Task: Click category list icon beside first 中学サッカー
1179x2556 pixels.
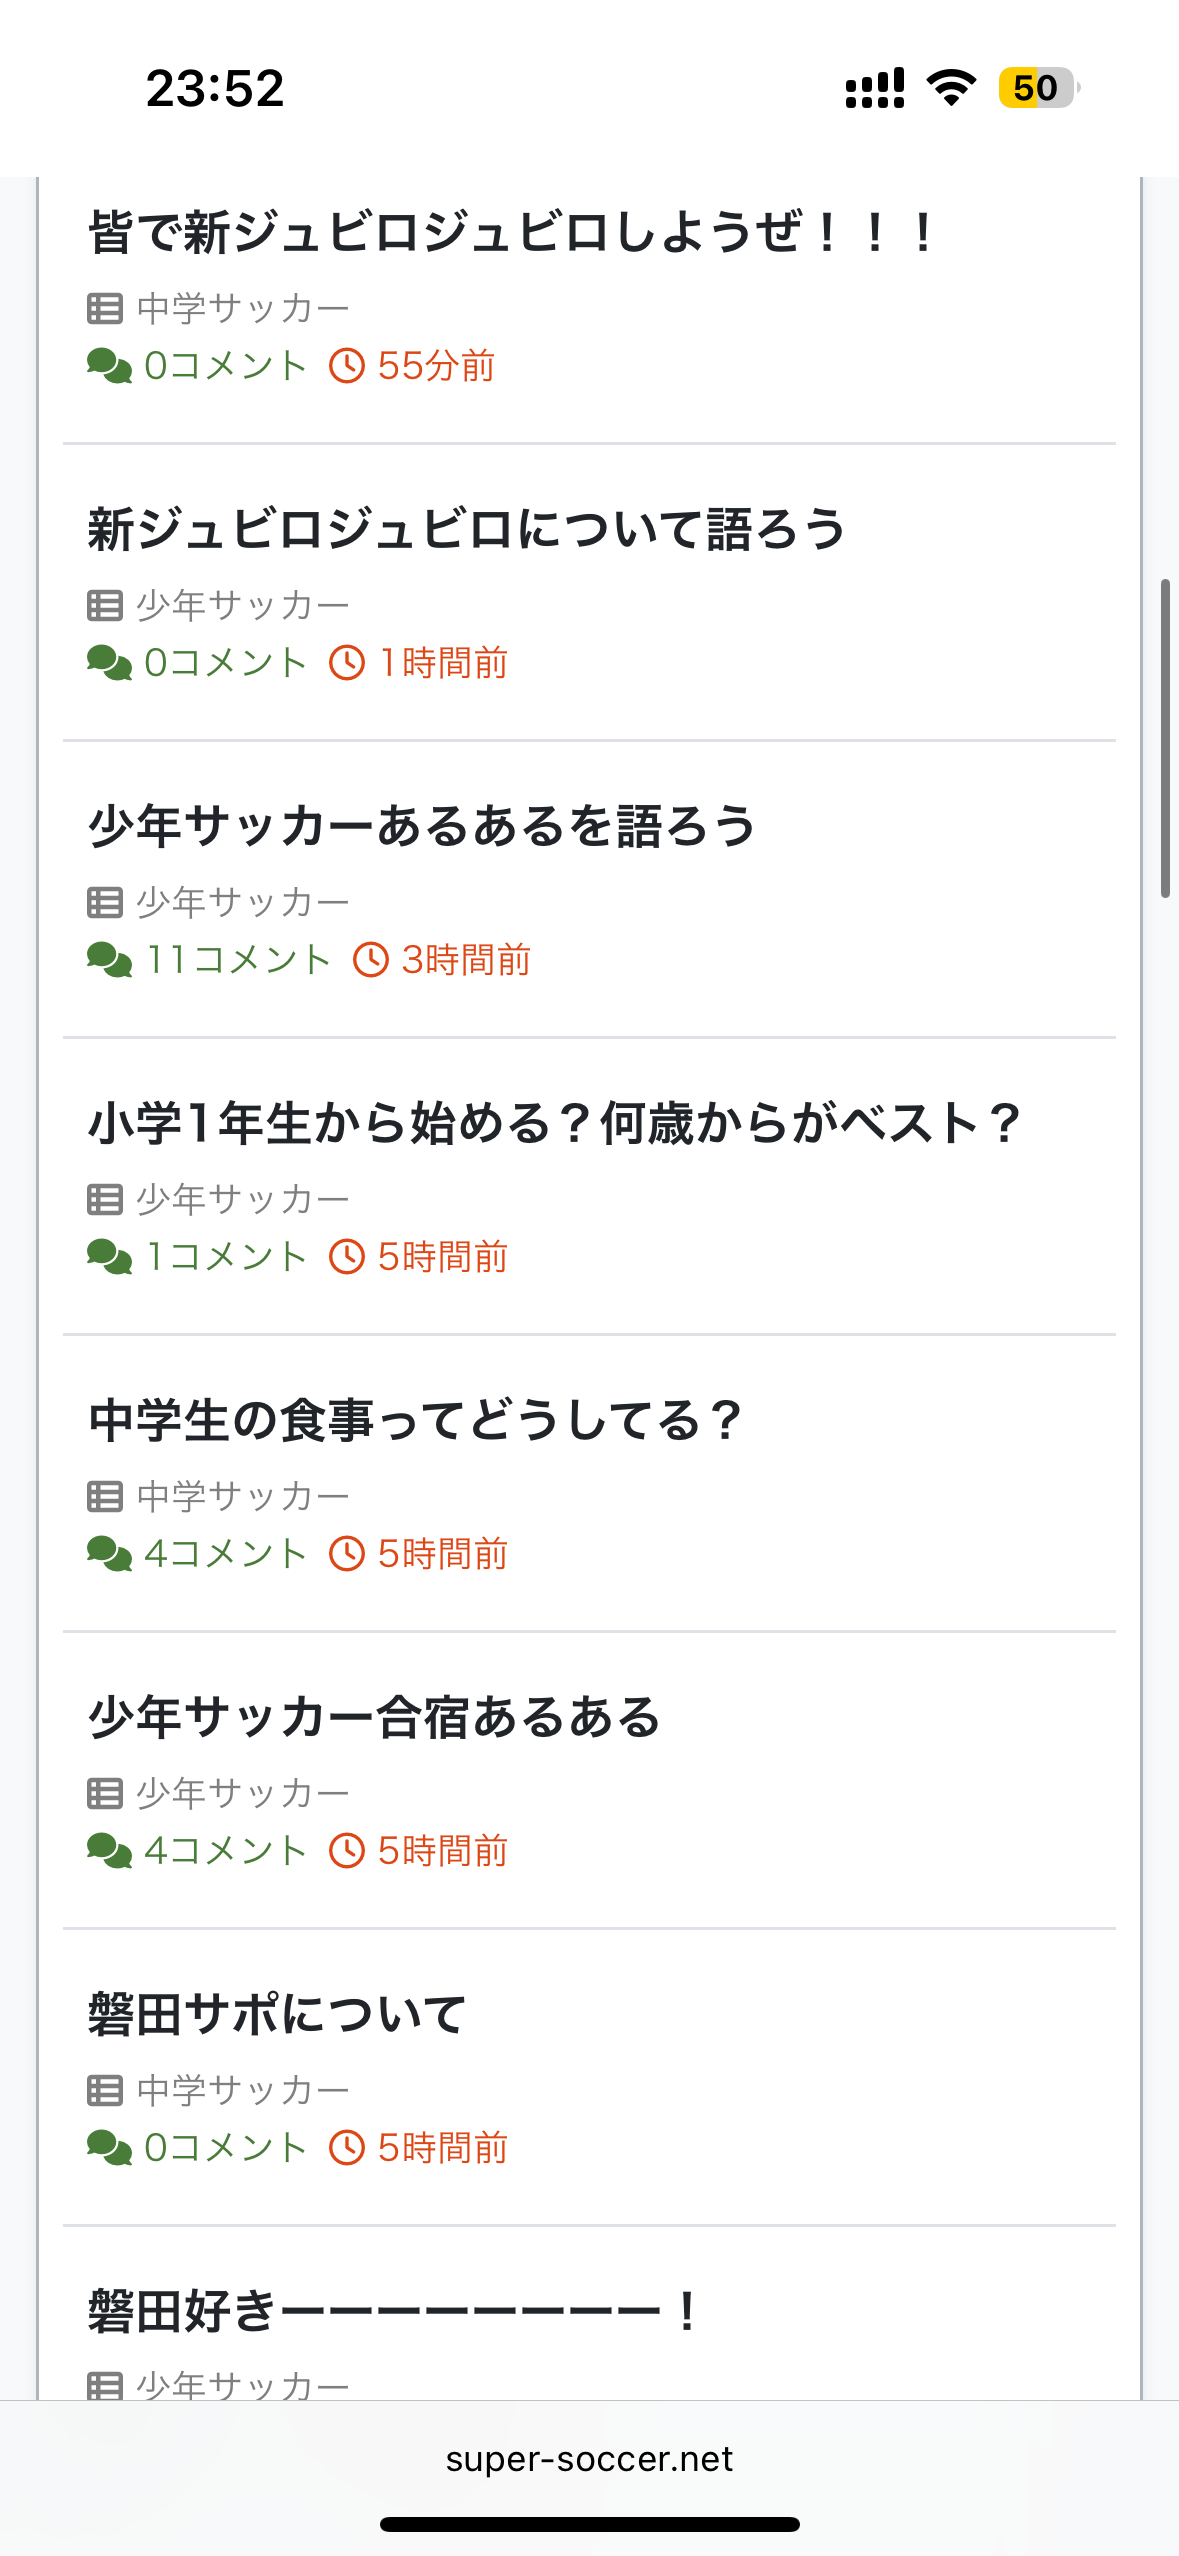Action: coord(105,309)
